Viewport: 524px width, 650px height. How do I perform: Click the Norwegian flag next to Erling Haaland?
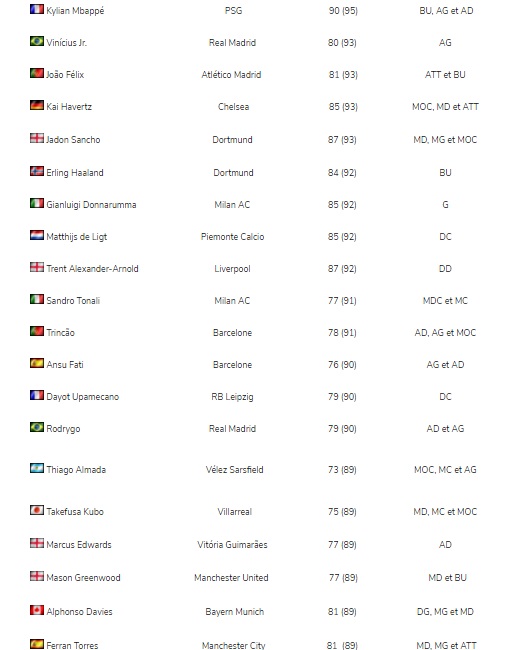pos(37,171)
